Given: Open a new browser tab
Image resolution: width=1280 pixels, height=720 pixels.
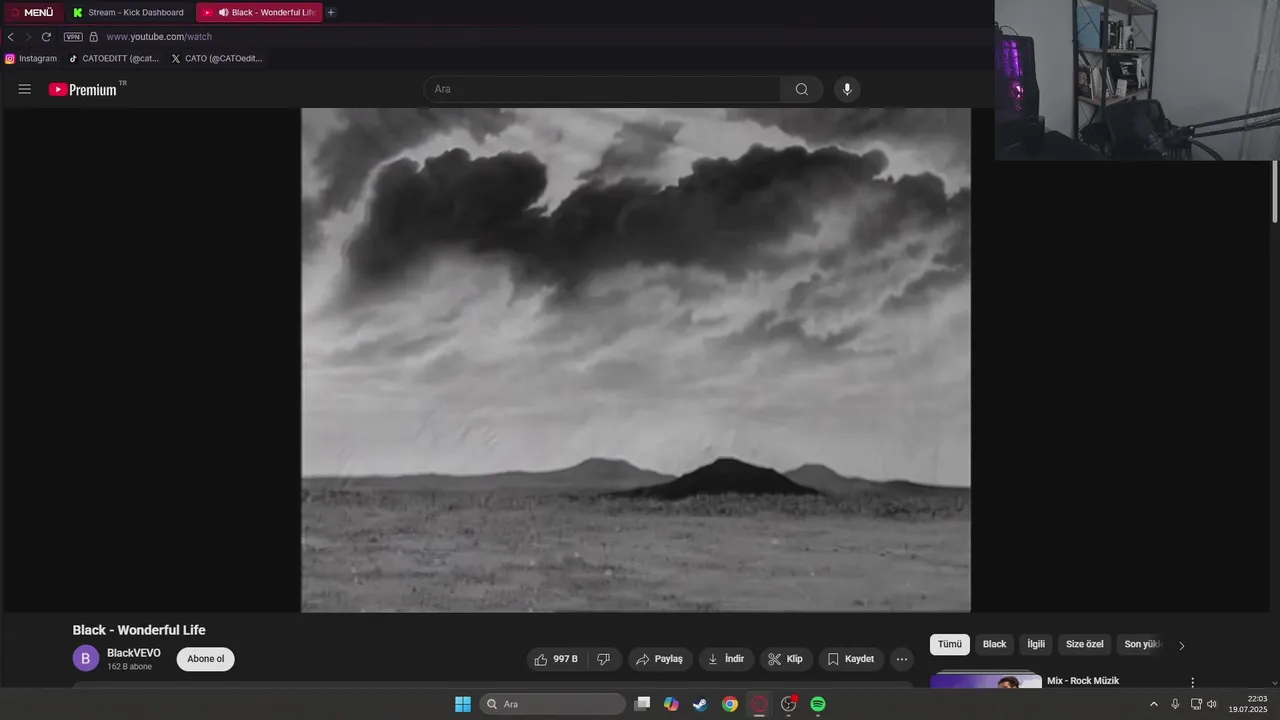Looking at the screenshot, I should tap(331, 12).
